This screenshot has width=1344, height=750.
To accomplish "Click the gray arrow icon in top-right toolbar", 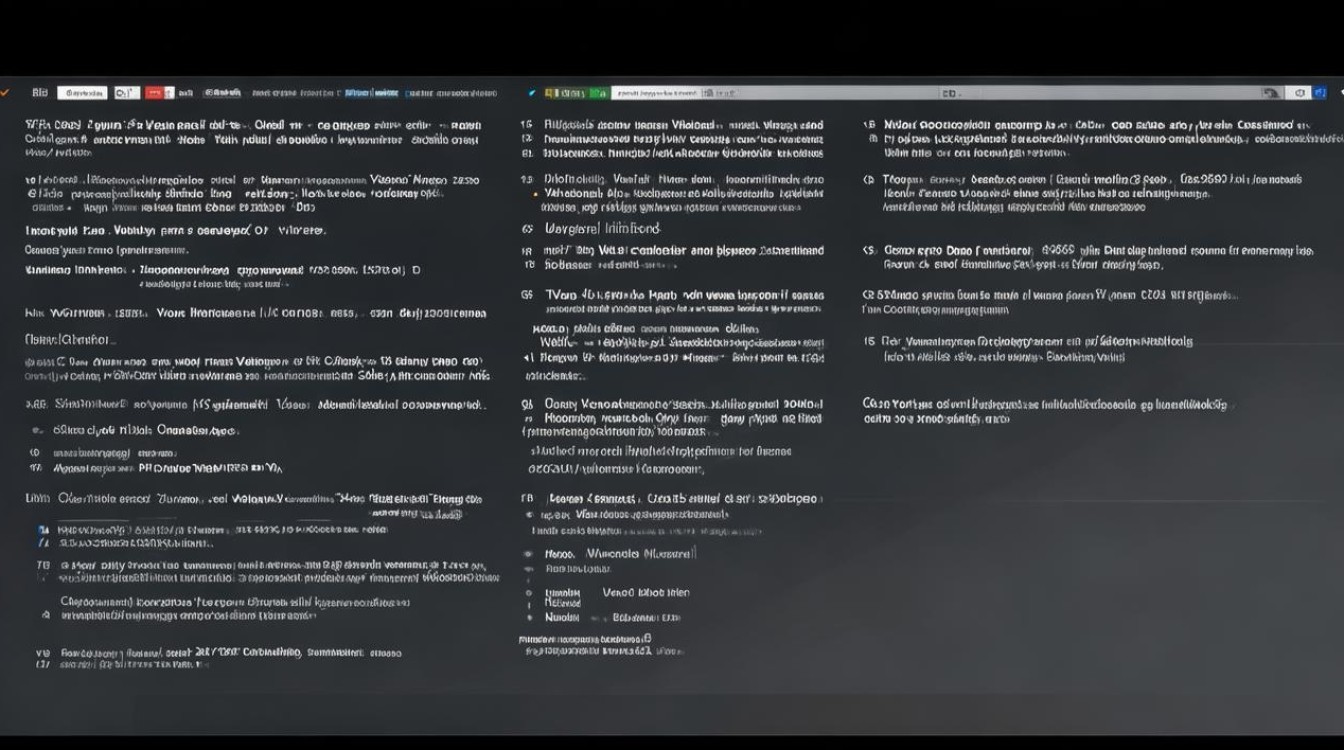I will click(1271, 93).
